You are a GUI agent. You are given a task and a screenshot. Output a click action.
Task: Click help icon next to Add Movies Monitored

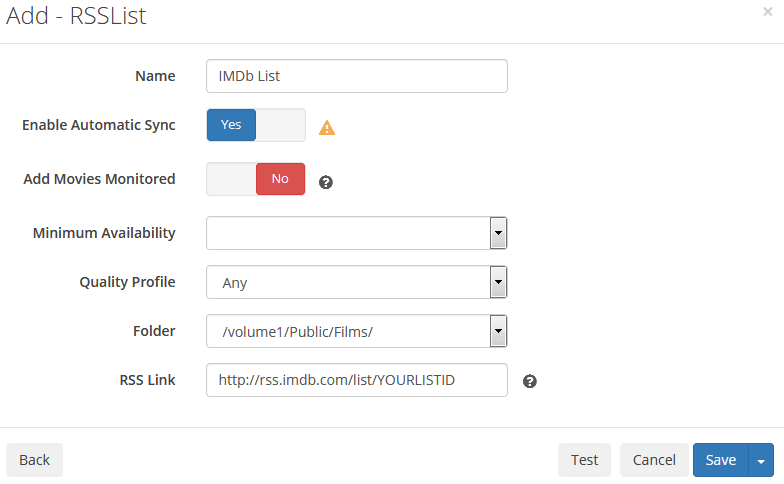[326, 182]
